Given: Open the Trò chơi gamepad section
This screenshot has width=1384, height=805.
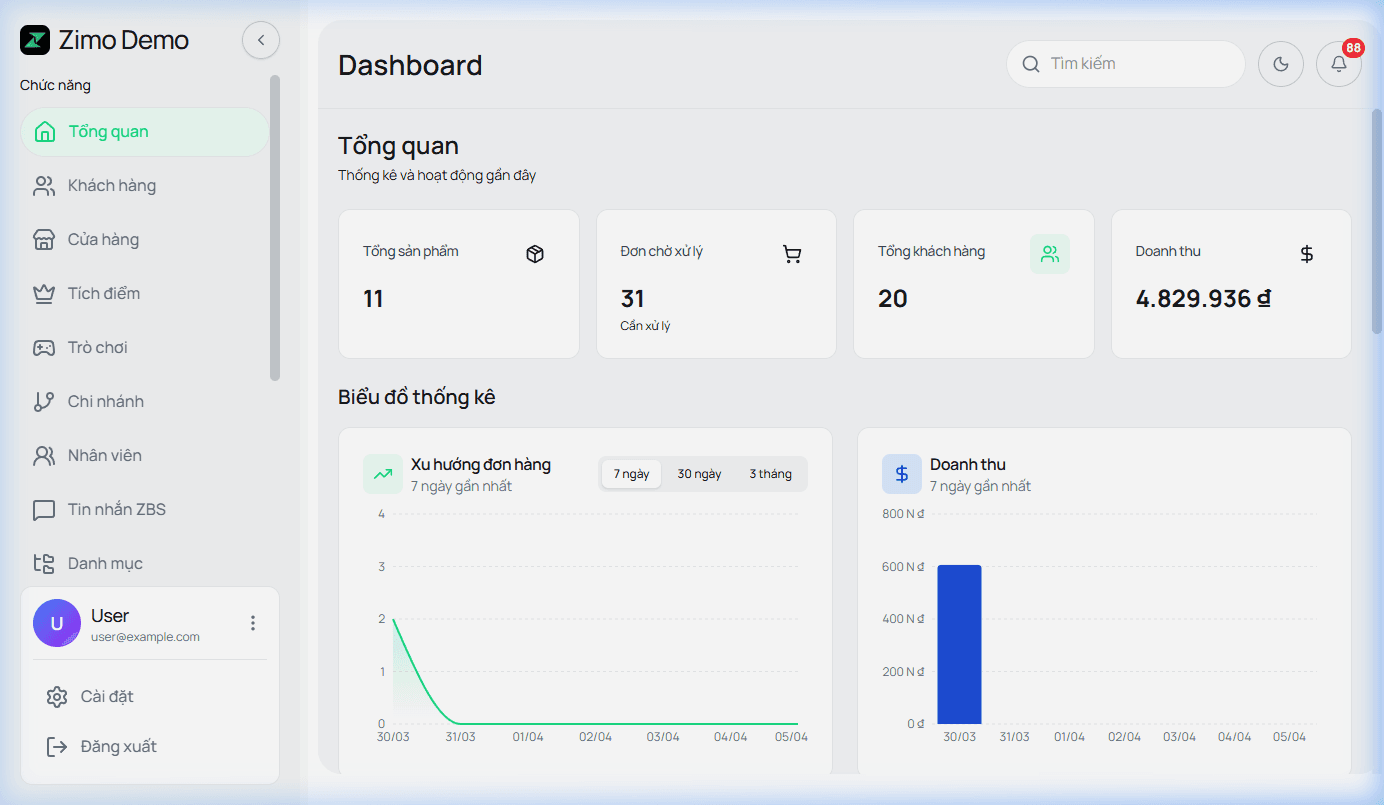Looking at the screenshot, I should coord(43,347).
